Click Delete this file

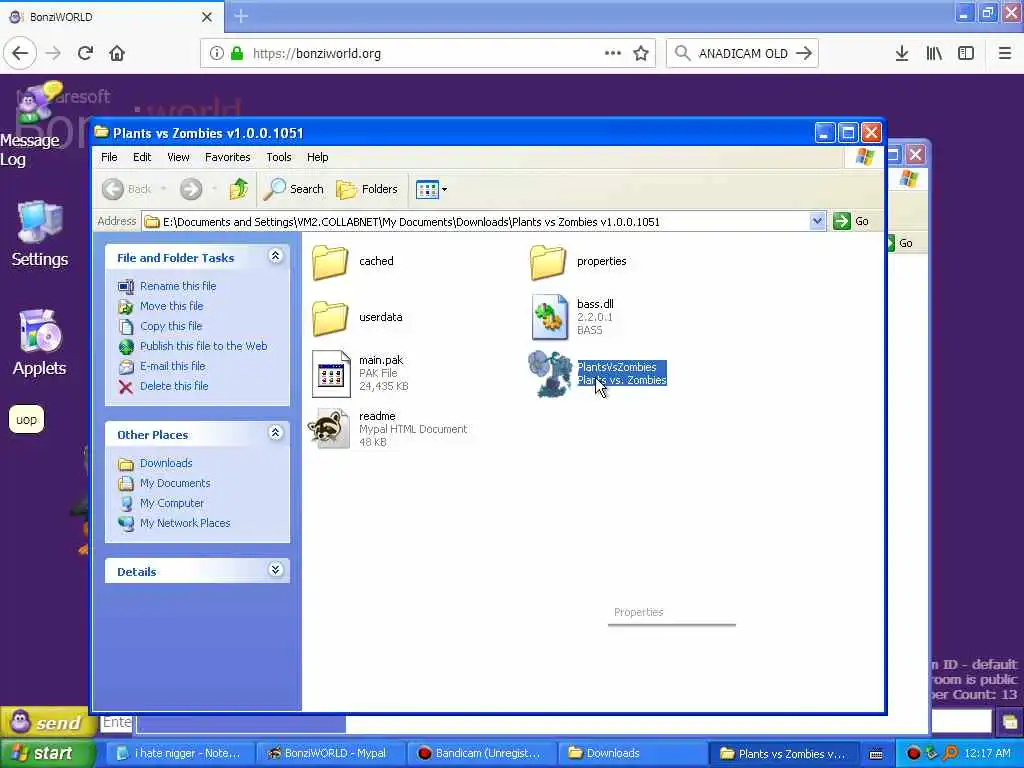(174, 387)
